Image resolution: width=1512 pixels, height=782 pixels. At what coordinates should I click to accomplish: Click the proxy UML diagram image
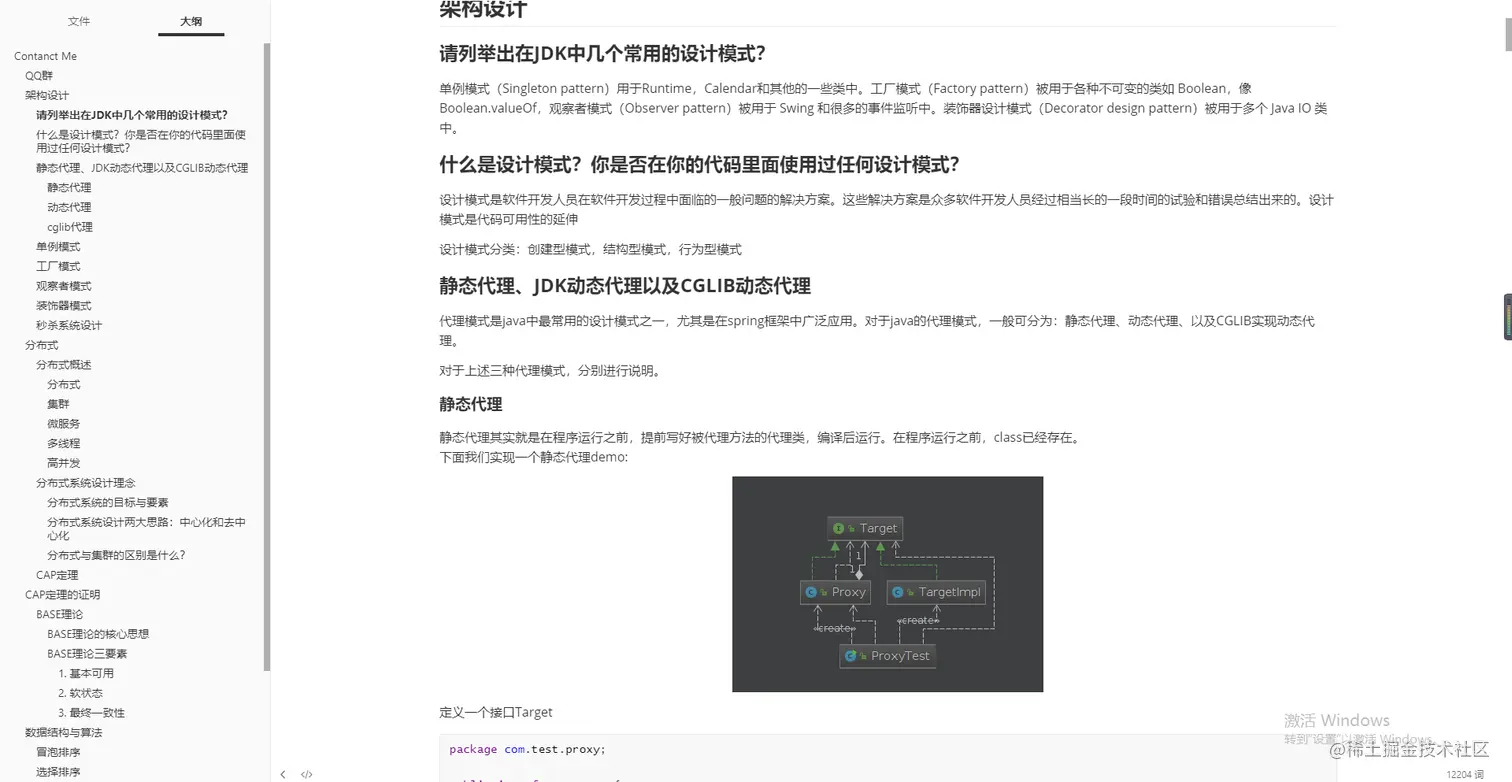[887, 584]
